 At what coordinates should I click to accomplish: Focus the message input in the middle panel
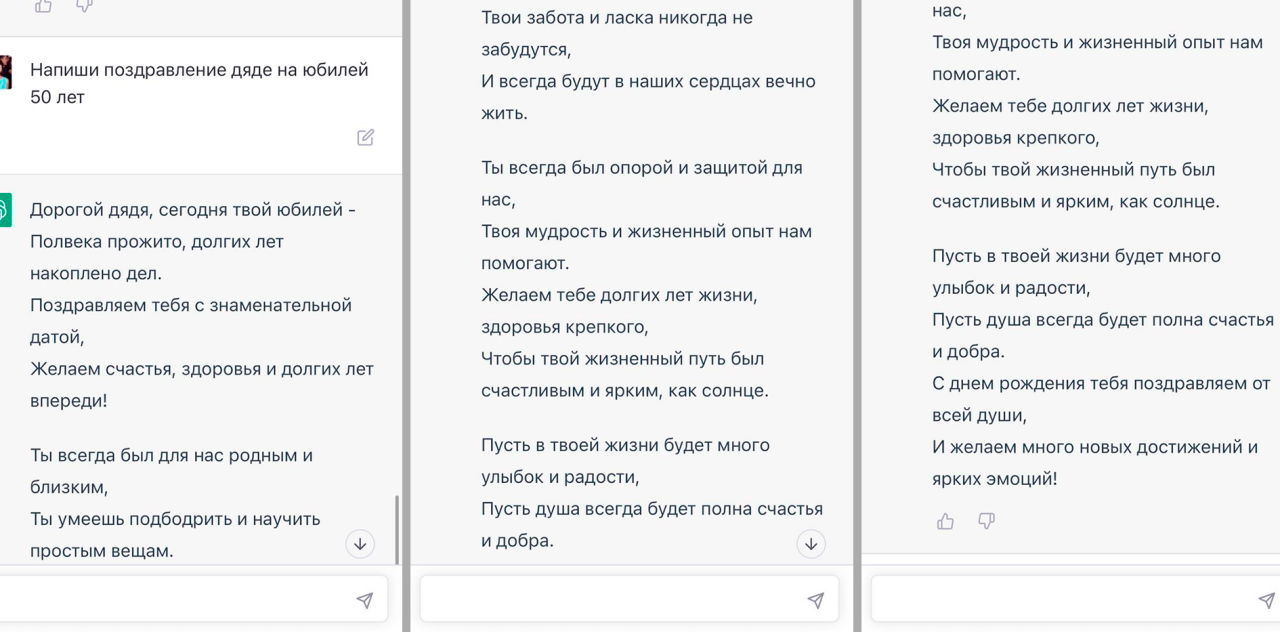629,600
